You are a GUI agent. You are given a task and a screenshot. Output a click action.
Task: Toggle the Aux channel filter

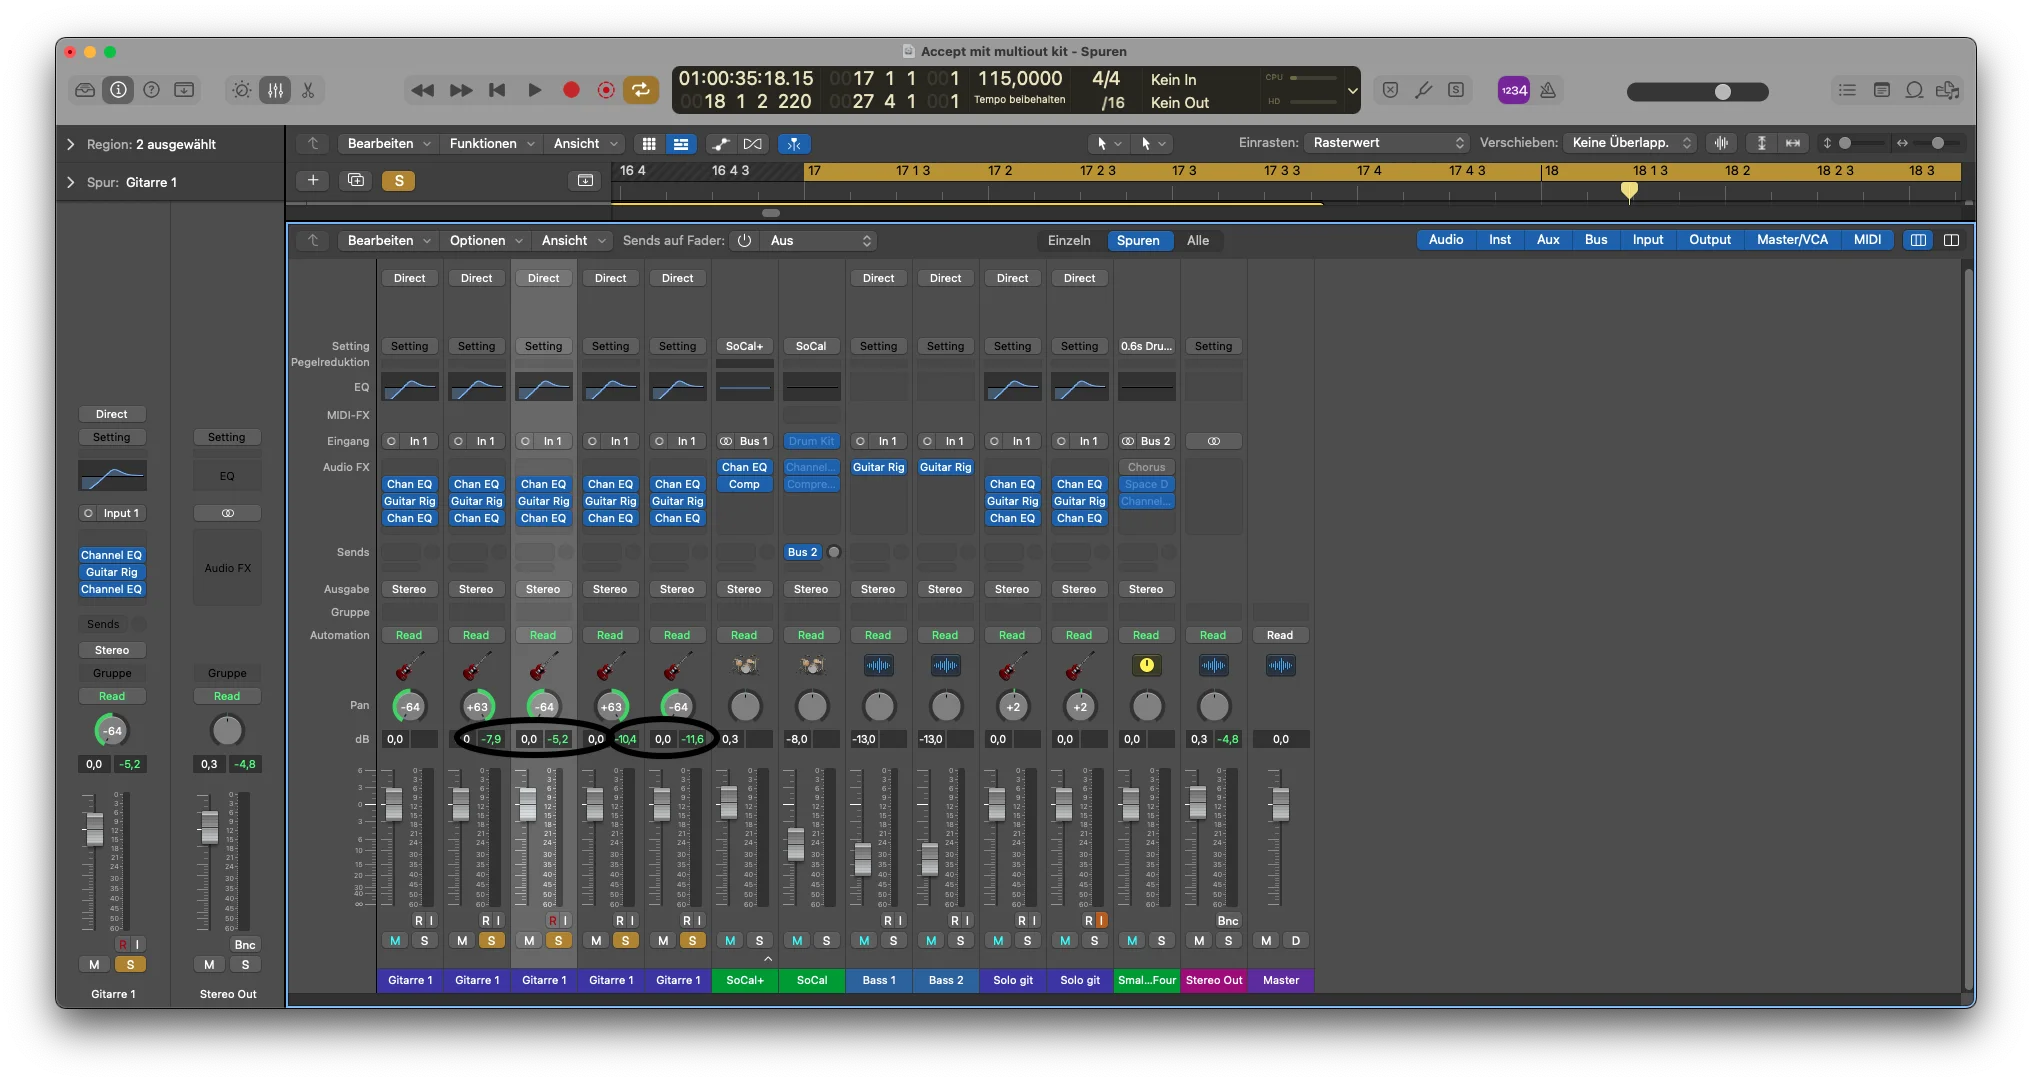1548,240
